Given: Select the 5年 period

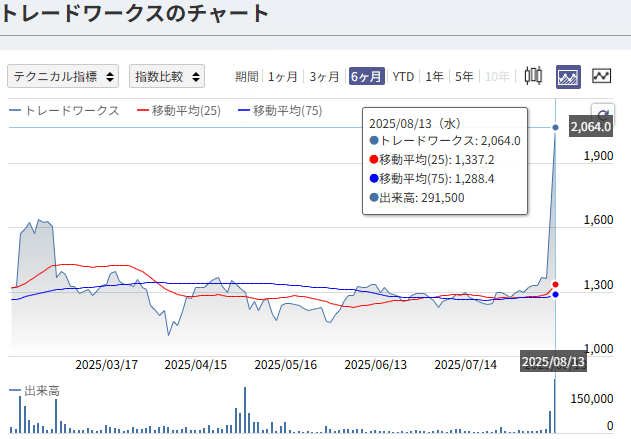Looking at the screenshot, I should tap(464, 76).
